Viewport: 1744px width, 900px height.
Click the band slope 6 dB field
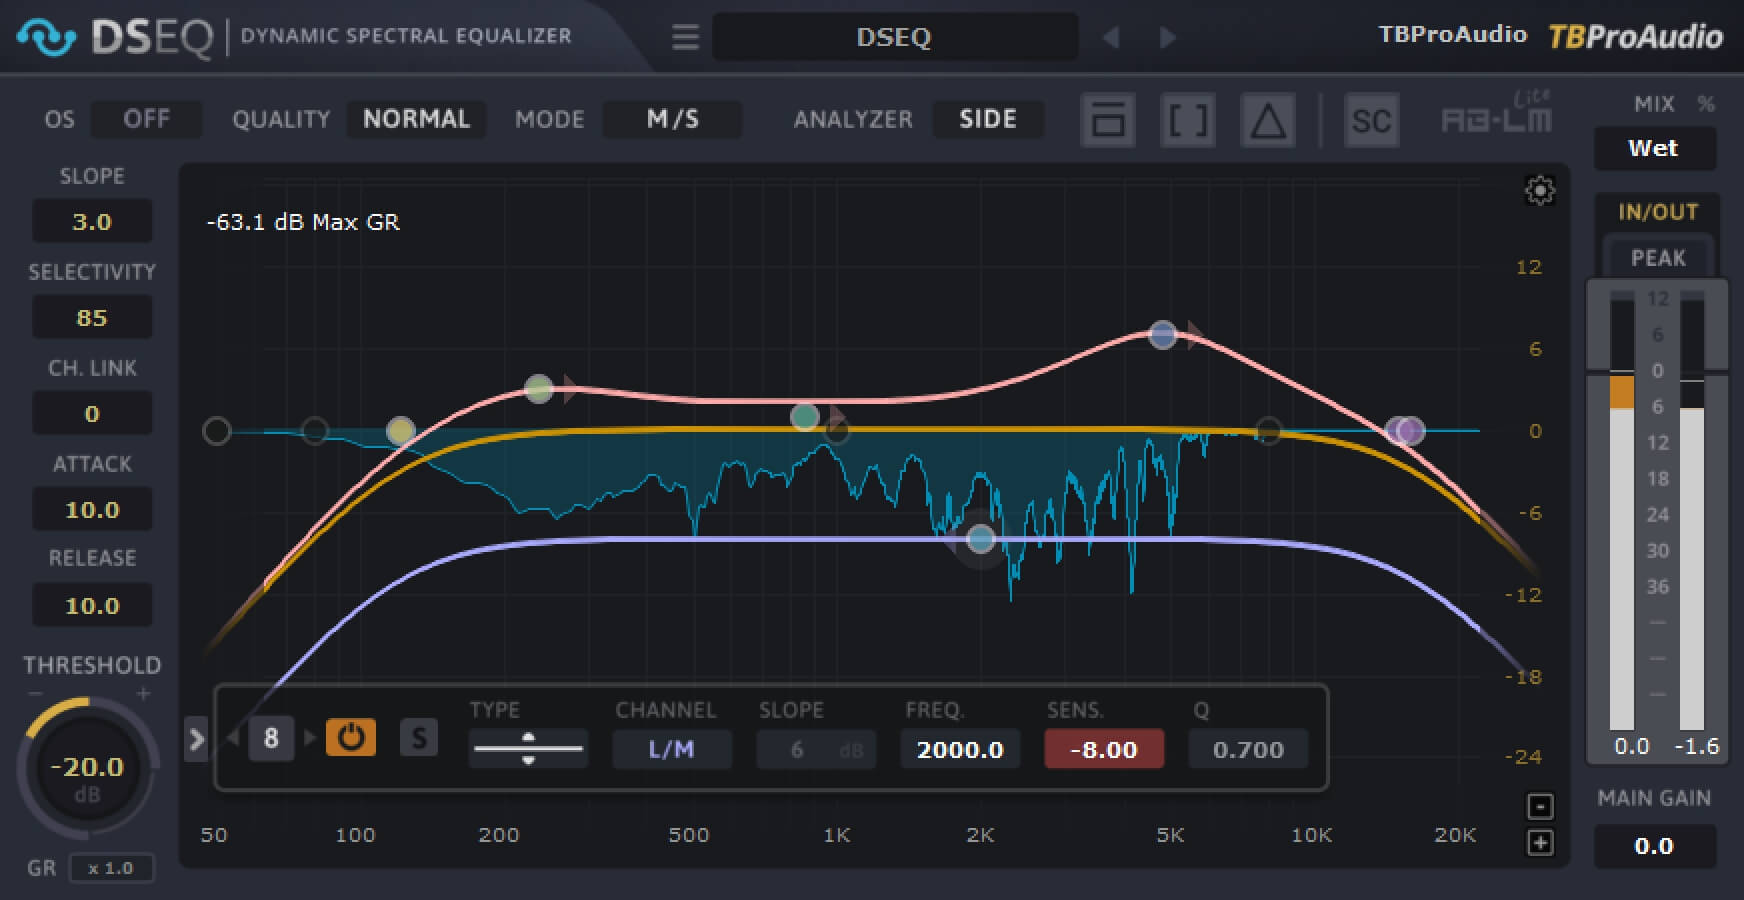(x=816, y=749)
